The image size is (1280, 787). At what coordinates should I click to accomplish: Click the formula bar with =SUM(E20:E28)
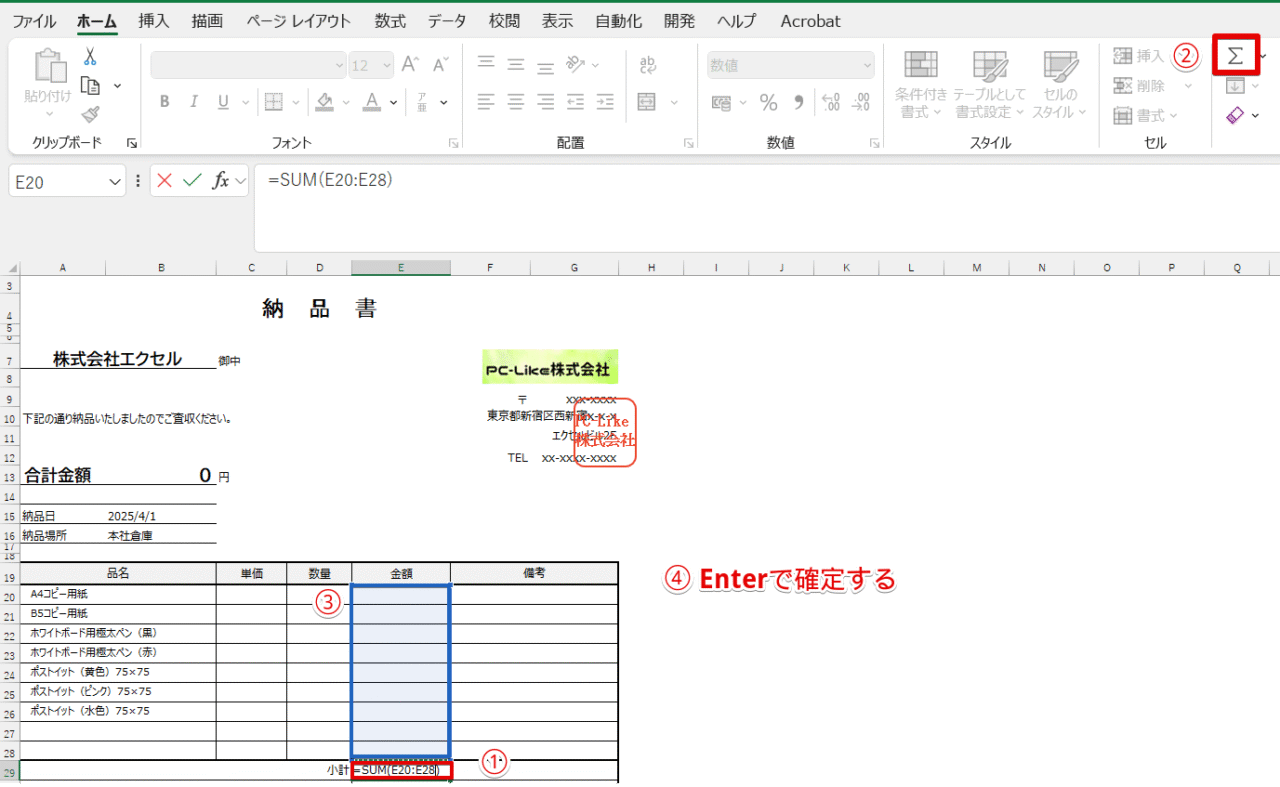(x=767, y=207)
